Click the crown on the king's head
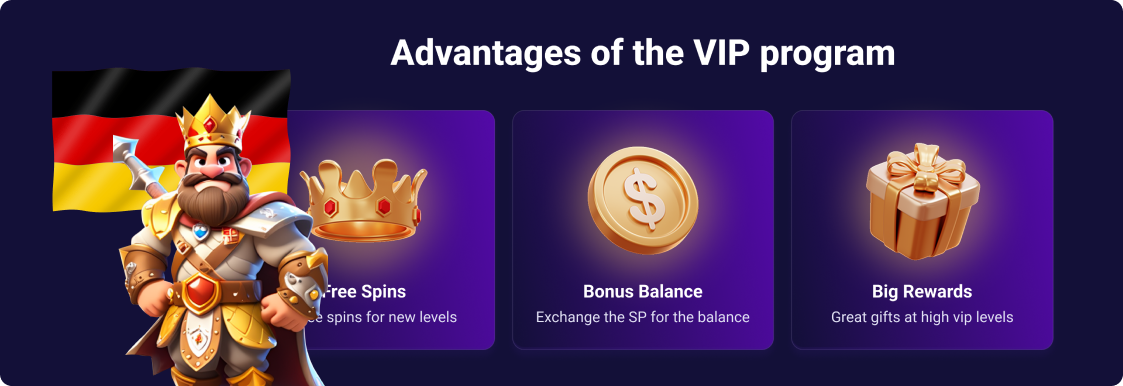Screen dimensions: 1123x386 point(212,122)
